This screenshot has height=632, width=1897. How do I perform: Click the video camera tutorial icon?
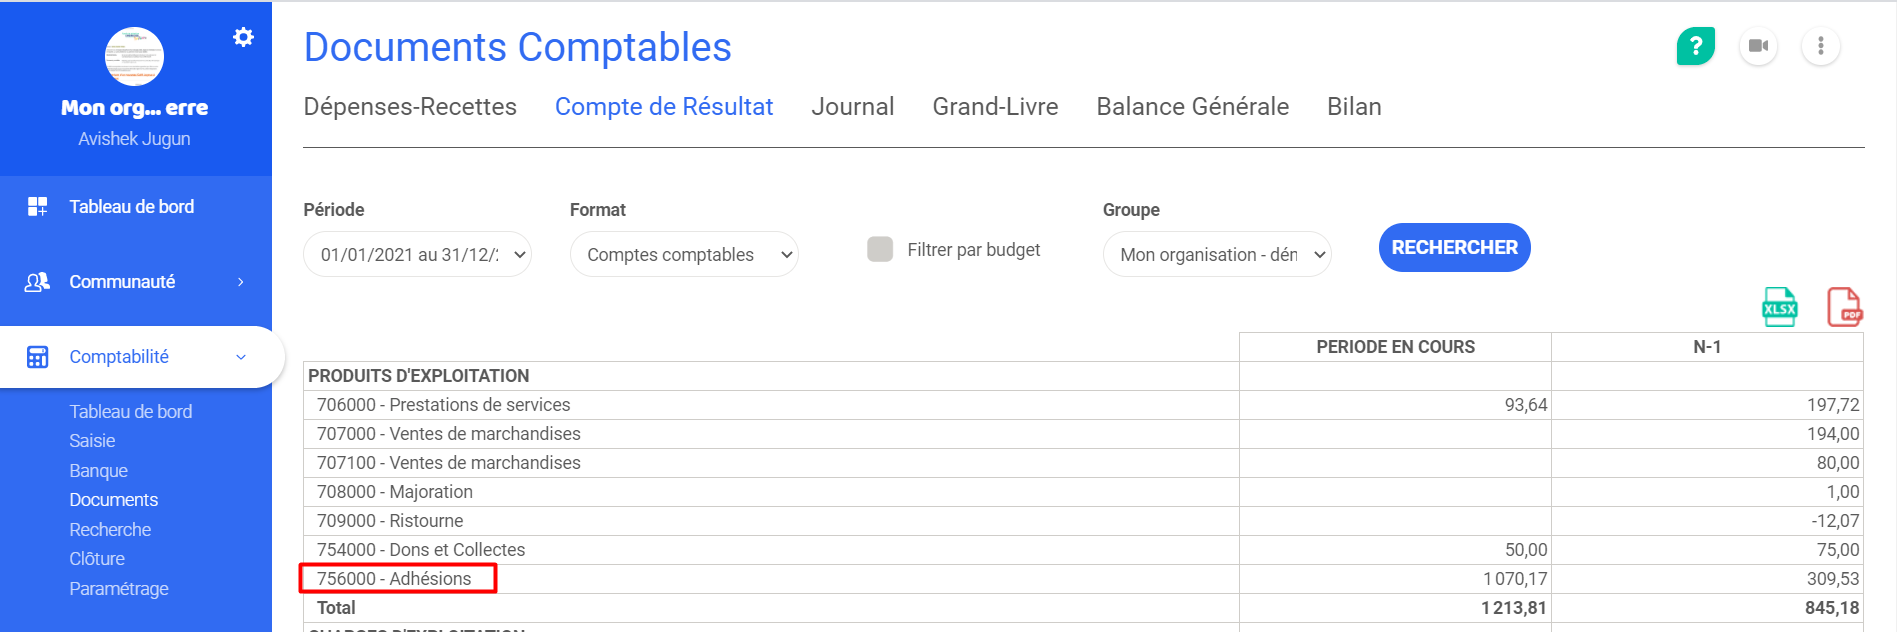[1758, 46]
